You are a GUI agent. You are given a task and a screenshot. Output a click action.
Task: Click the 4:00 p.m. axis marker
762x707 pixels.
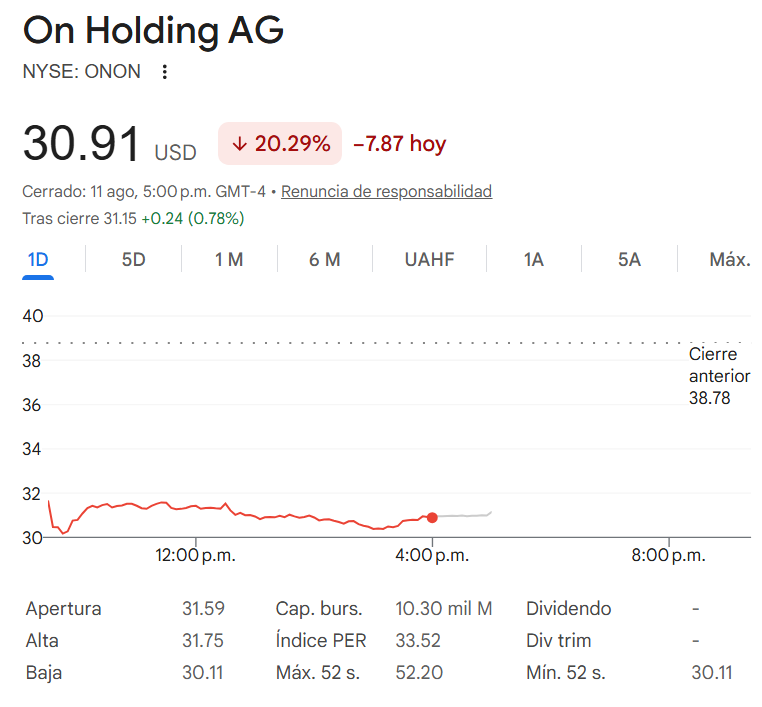click(432, 555)
